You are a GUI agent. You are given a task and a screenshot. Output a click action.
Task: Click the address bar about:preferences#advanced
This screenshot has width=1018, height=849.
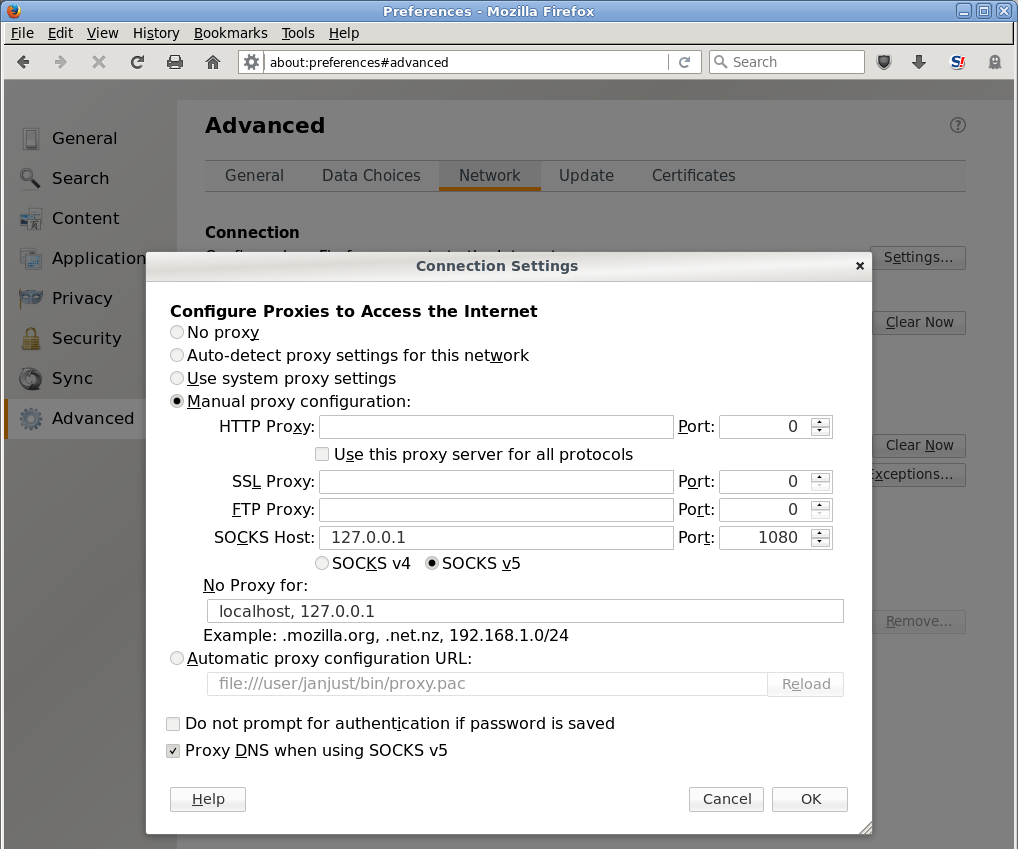tap(466, 62)
